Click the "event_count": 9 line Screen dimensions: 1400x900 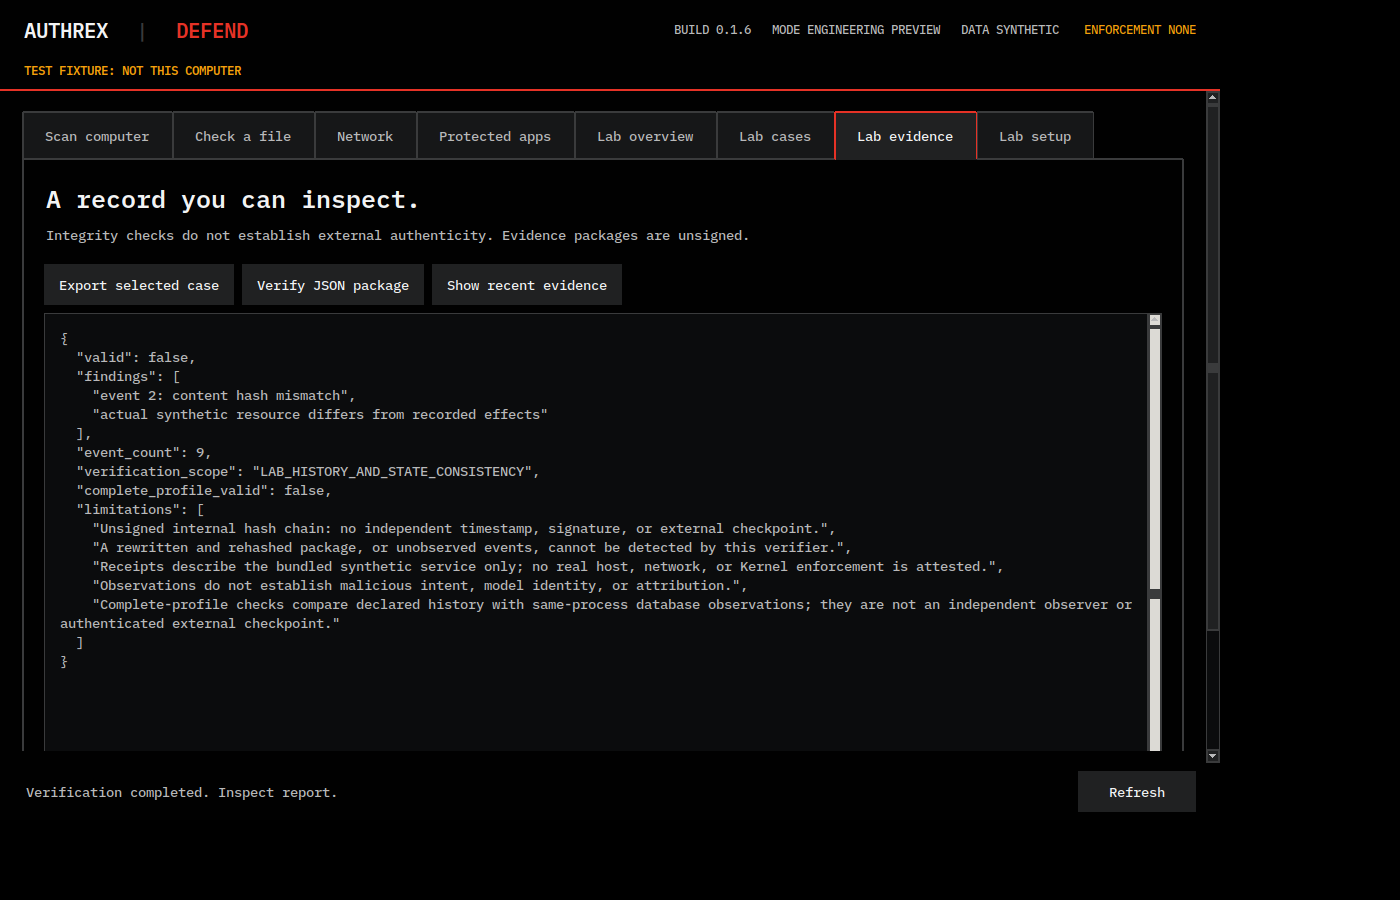pyautogui.click(x=144, y=453)
